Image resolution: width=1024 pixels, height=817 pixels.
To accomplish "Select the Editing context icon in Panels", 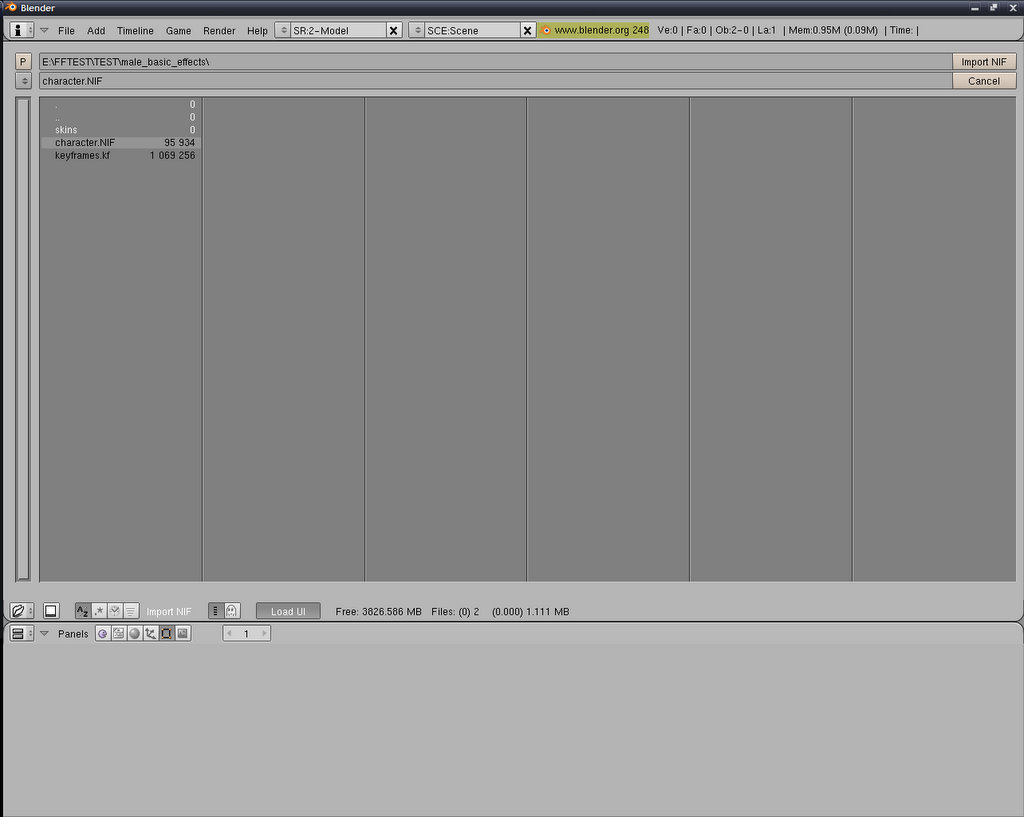I will [166, 634].
